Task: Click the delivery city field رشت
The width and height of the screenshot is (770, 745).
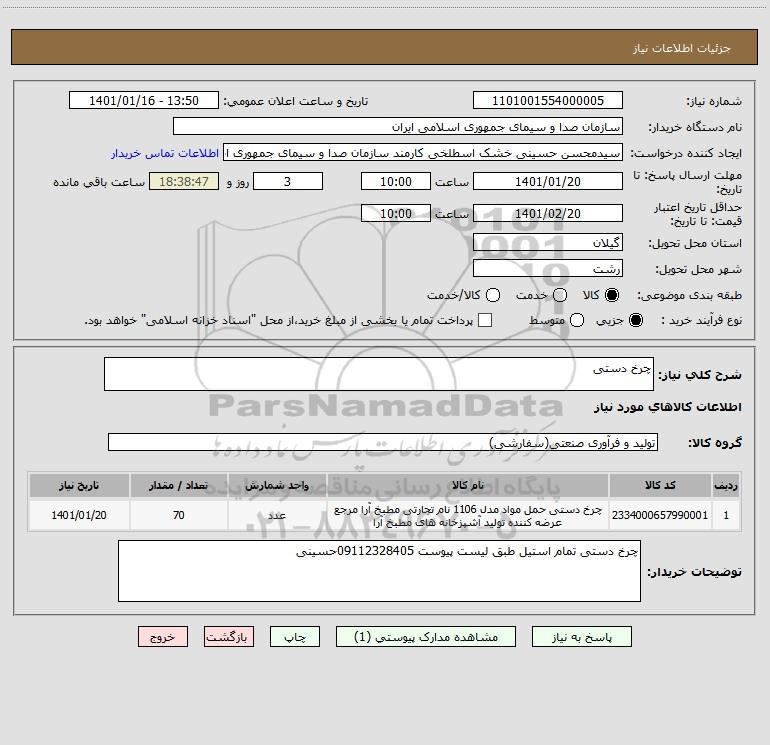Action: [x=548, y=269]
